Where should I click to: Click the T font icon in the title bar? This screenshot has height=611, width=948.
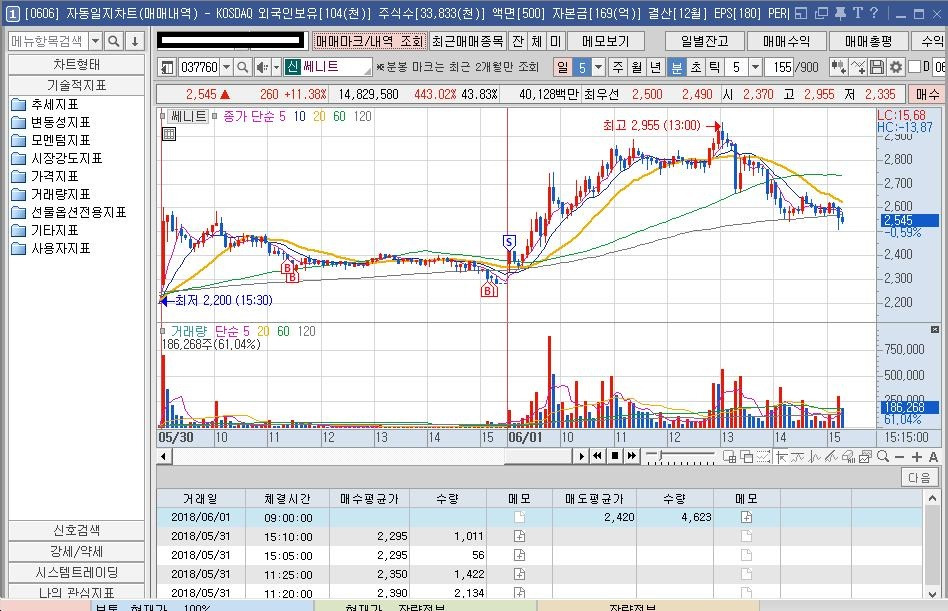click(x=858, y=13)
